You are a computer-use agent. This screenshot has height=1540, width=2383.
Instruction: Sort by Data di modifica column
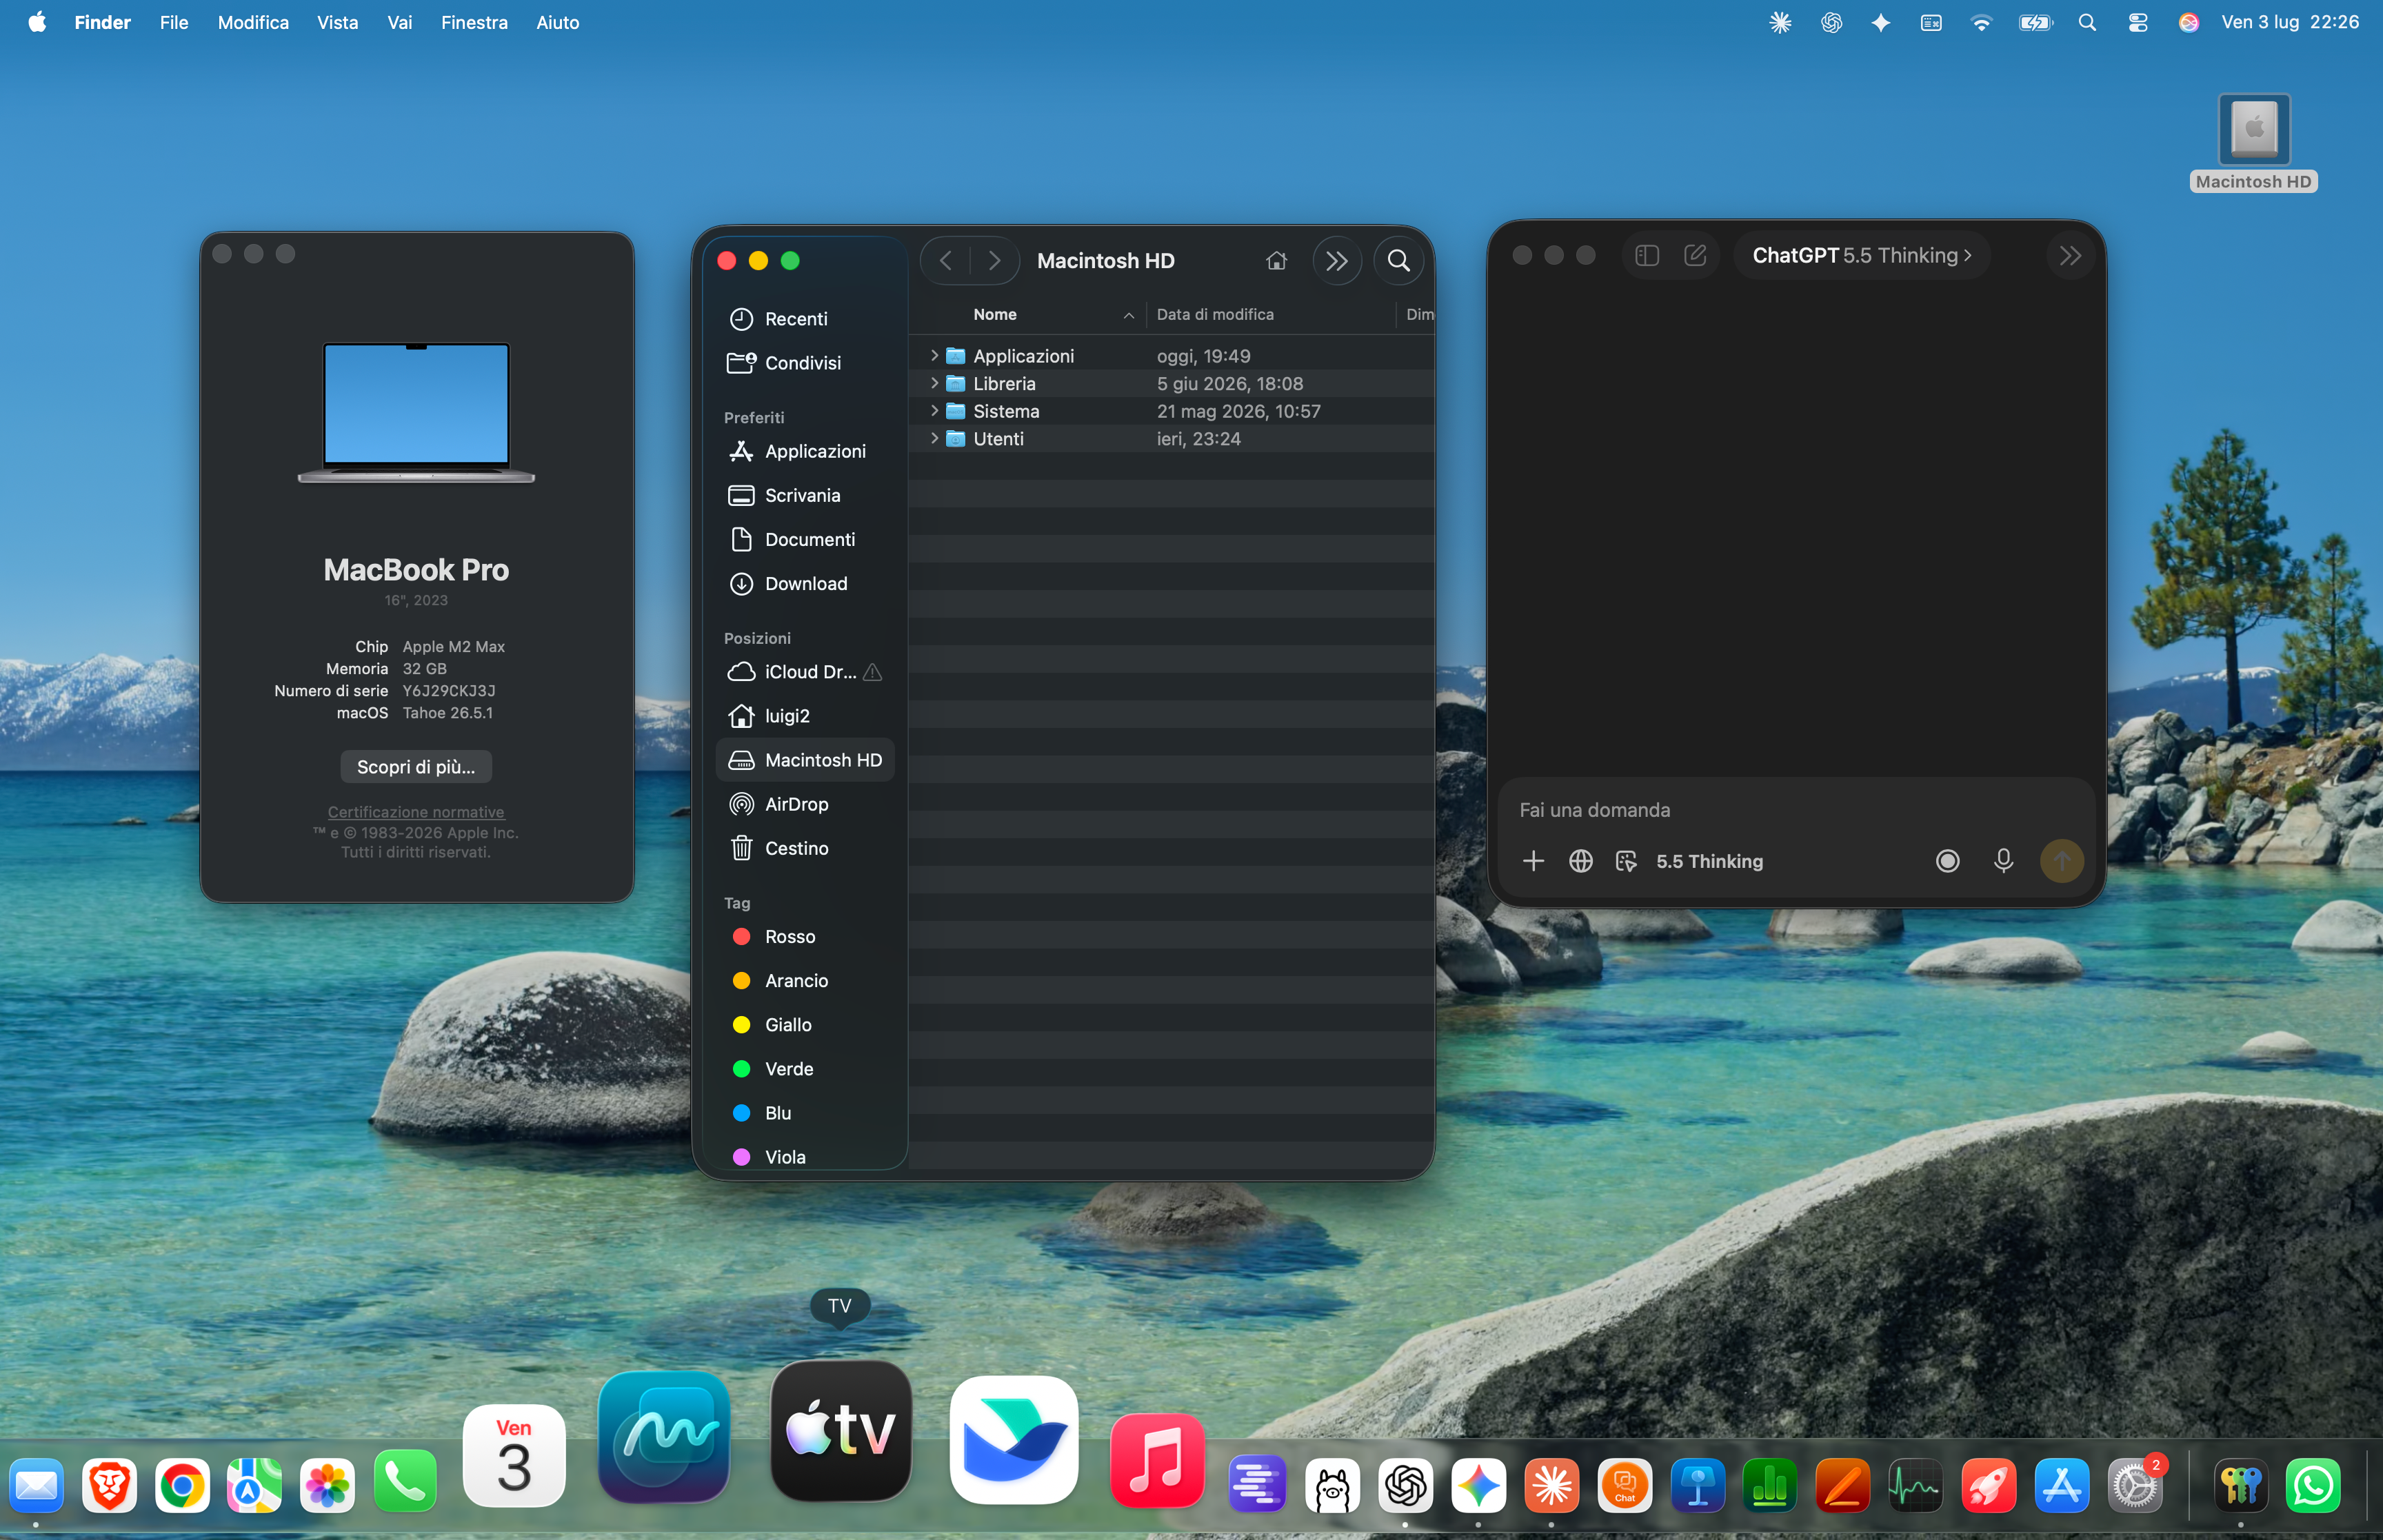coord(1270,314)
